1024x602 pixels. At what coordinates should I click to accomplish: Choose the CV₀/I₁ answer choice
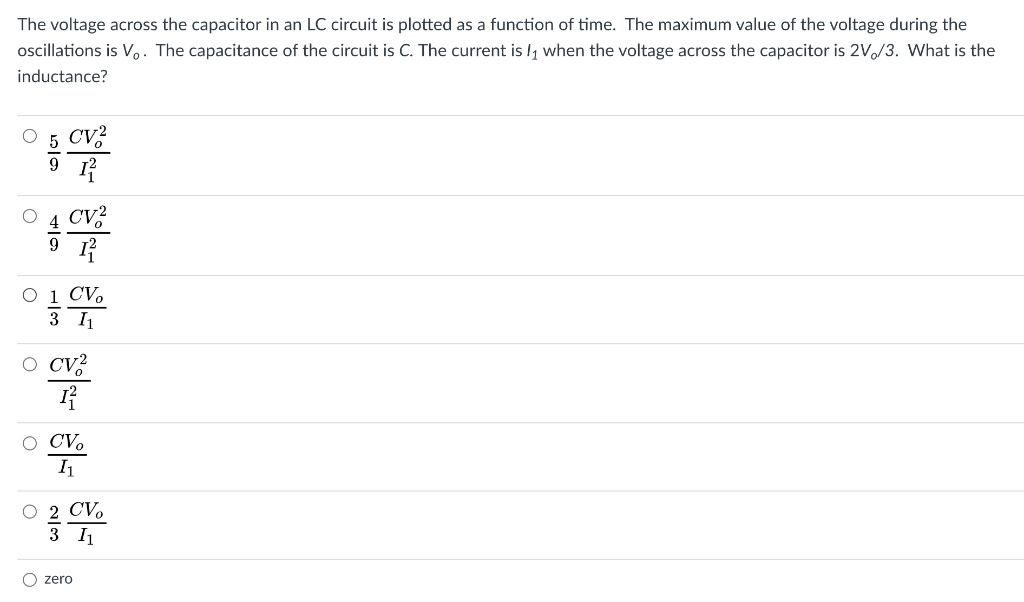29,442
